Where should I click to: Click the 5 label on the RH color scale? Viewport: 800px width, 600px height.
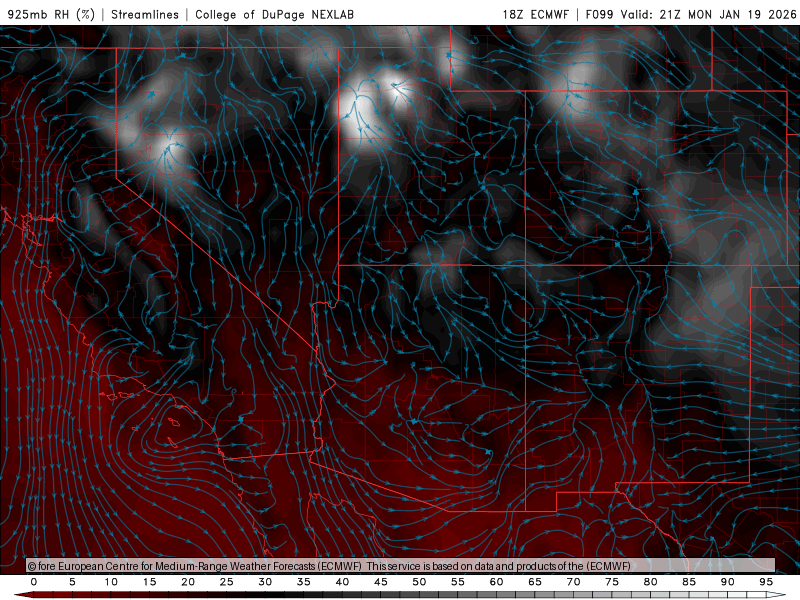72,582
